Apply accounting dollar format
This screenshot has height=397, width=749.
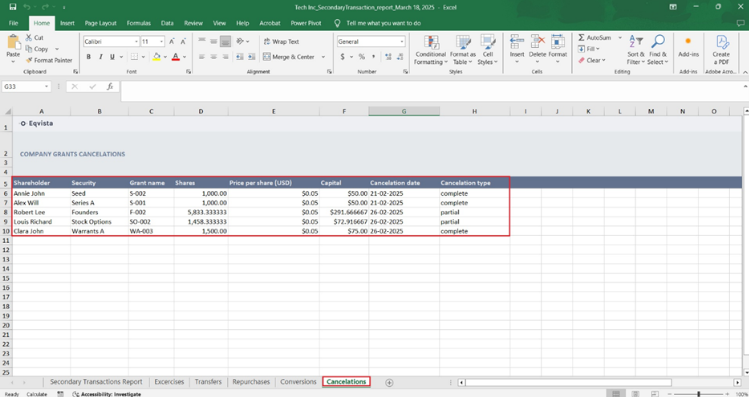coord(342,57)
